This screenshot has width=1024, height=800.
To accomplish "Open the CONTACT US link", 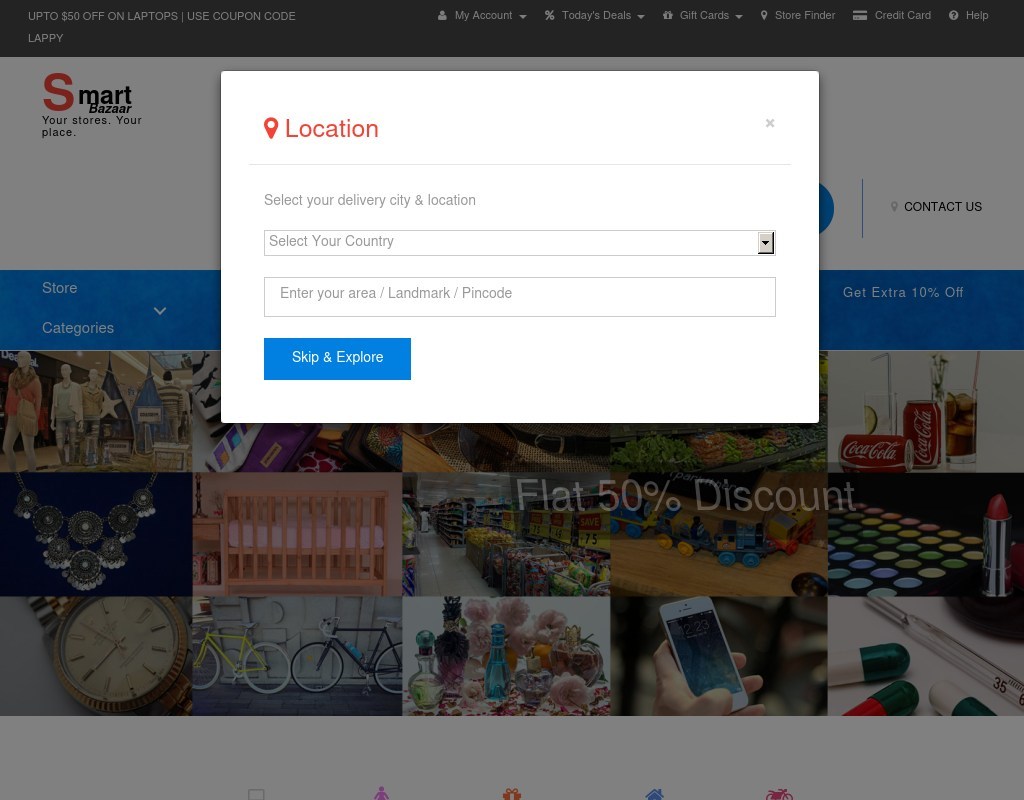I will click(x=942, y=207).
